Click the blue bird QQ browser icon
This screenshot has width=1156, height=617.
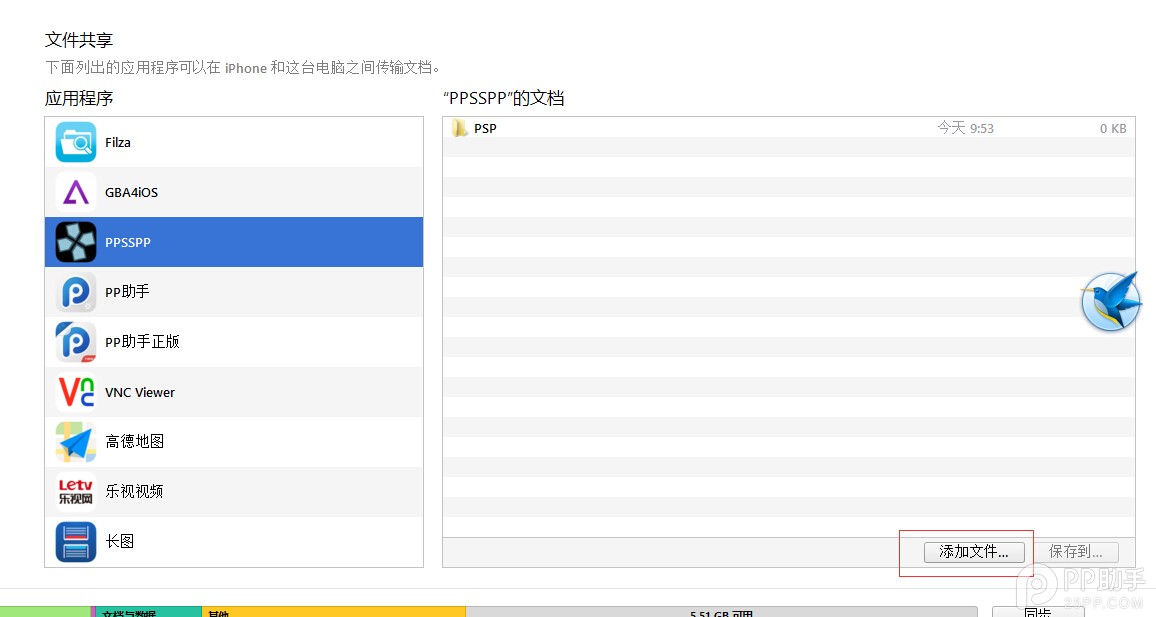(x=1110, y=301)
